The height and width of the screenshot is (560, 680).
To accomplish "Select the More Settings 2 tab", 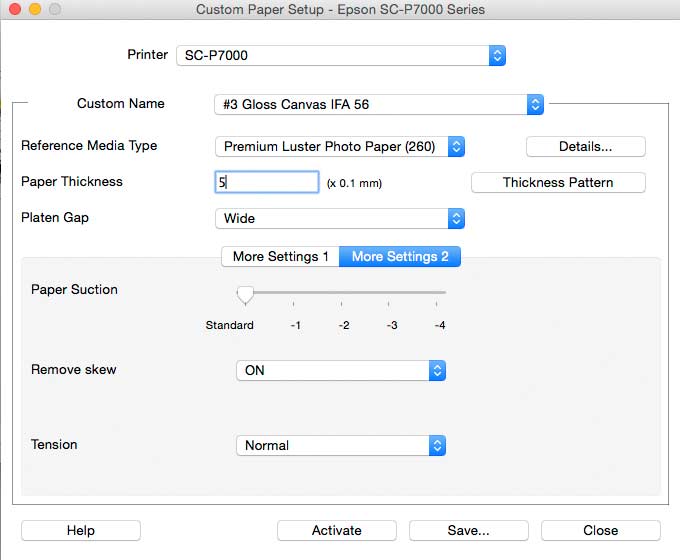I will click(400, 256).
